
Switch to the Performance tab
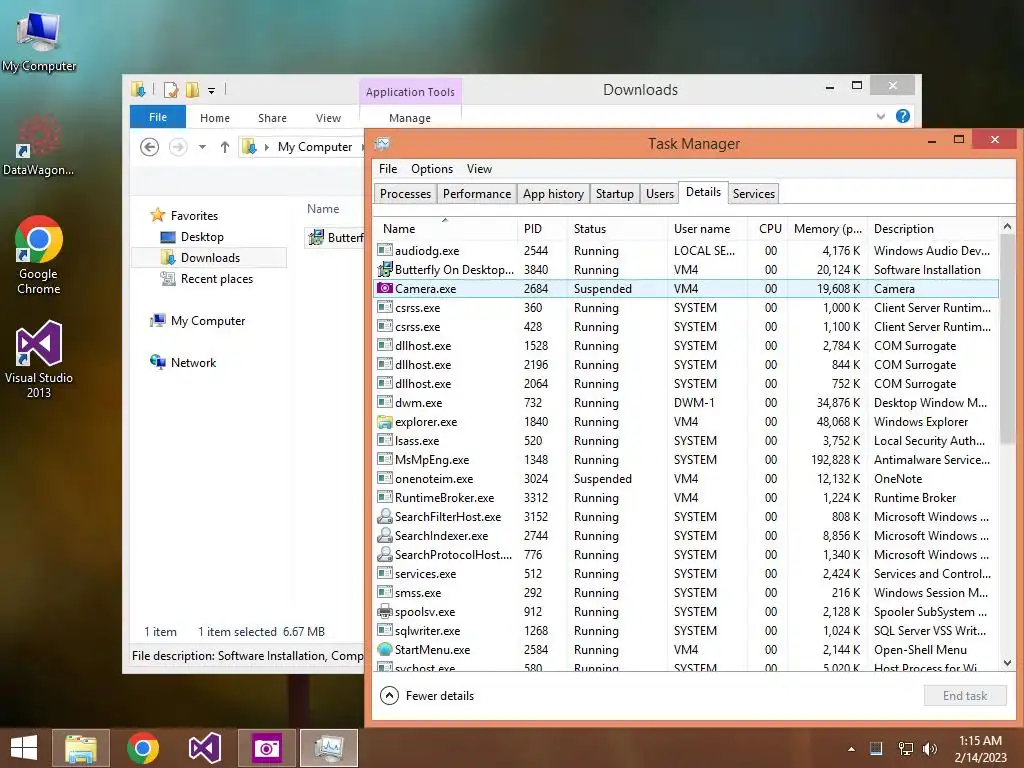coord(477,194)
